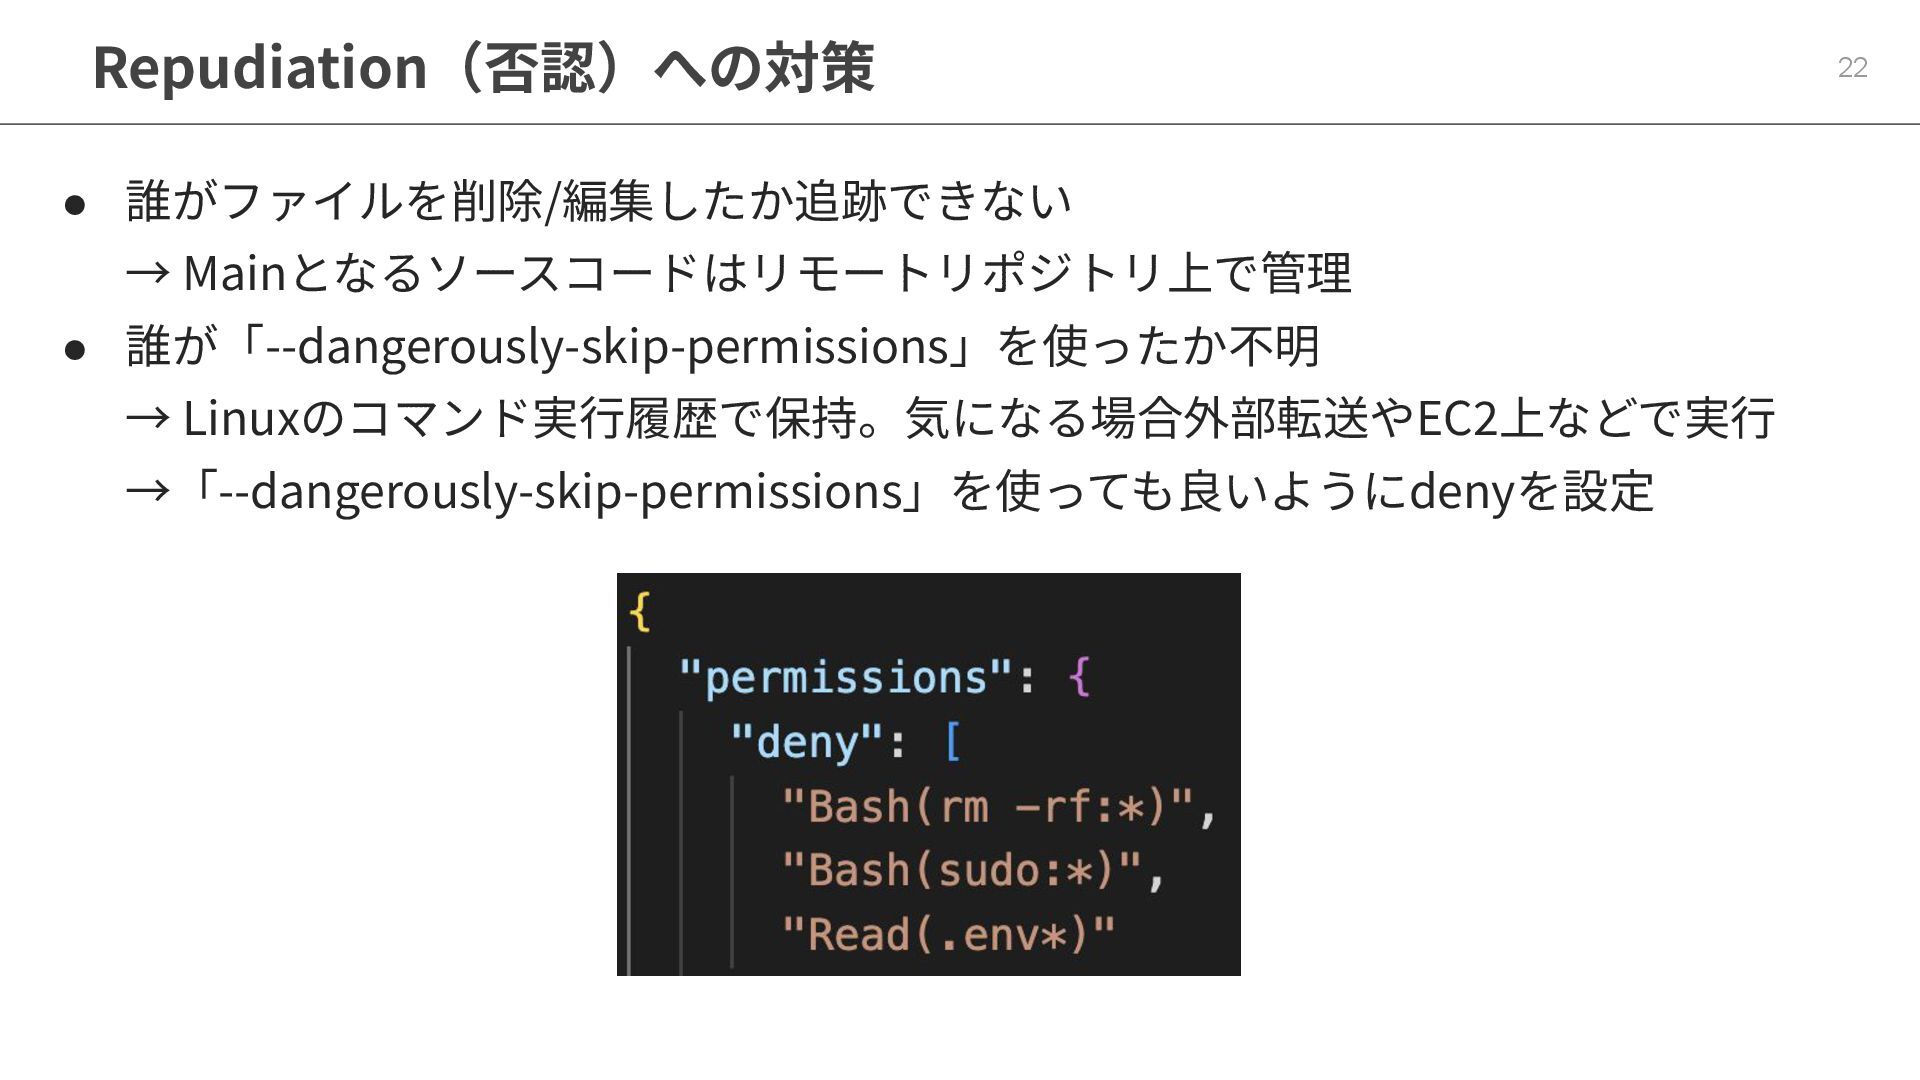Click "--dangerously-skip-permissions" in the second bullet

pos(607,346)
